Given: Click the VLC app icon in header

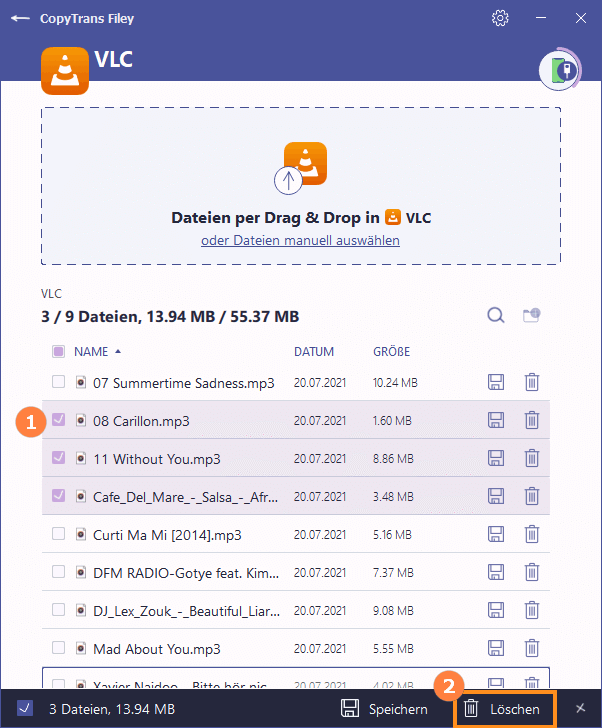Looking at the screenshot, I should point(65,71).
